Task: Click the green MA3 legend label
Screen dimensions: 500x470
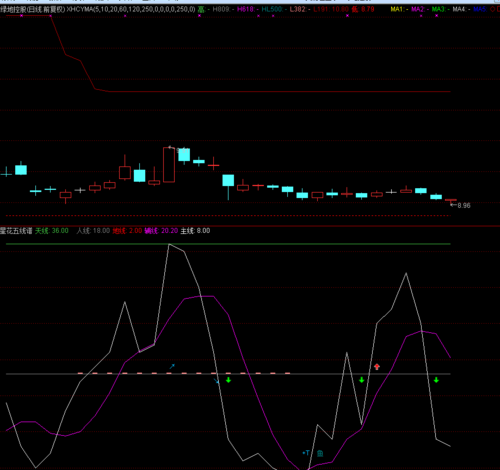Action: (440, 9)
